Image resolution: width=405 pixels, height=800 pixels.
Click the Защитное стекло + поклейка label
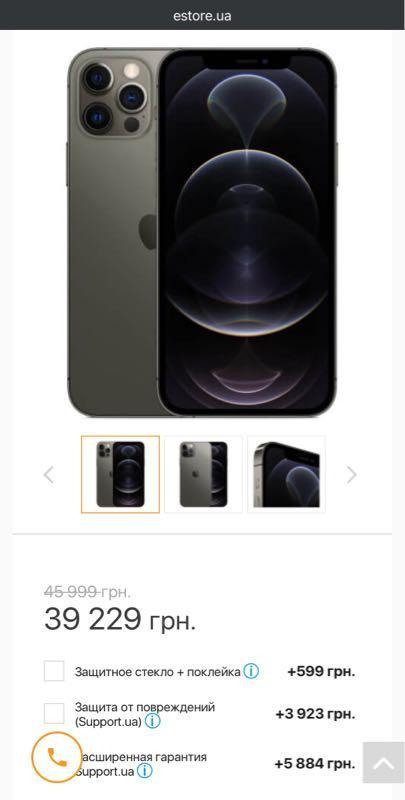pos(158,672)
